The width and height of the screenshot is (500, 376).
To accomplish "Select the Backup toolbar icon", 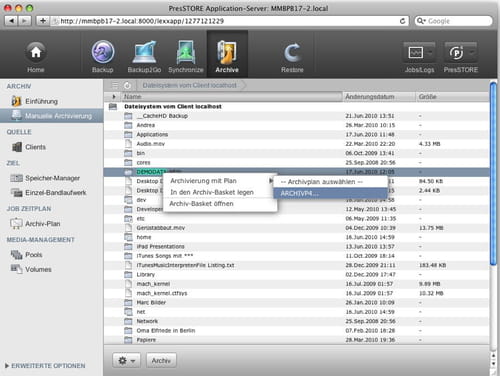I will point(103,56).
